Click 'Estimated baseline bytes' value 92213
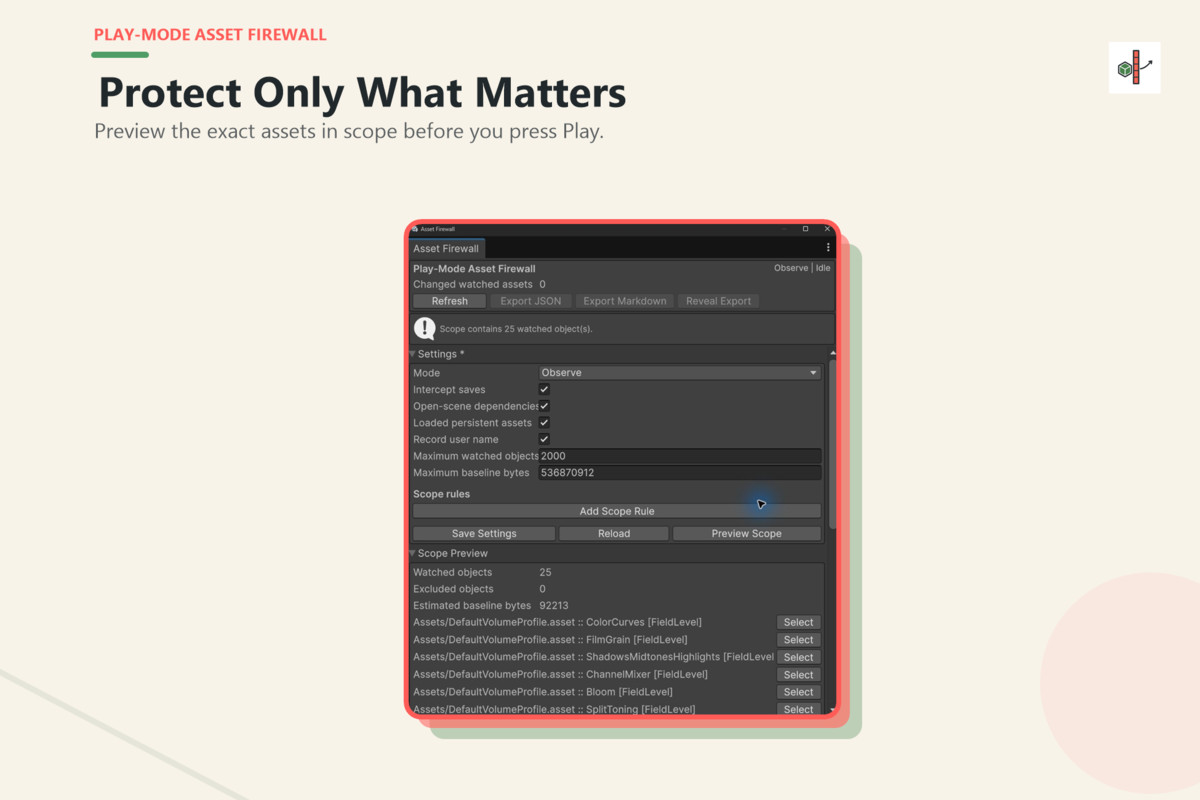 pyautogui.click(x=554, y=605)
